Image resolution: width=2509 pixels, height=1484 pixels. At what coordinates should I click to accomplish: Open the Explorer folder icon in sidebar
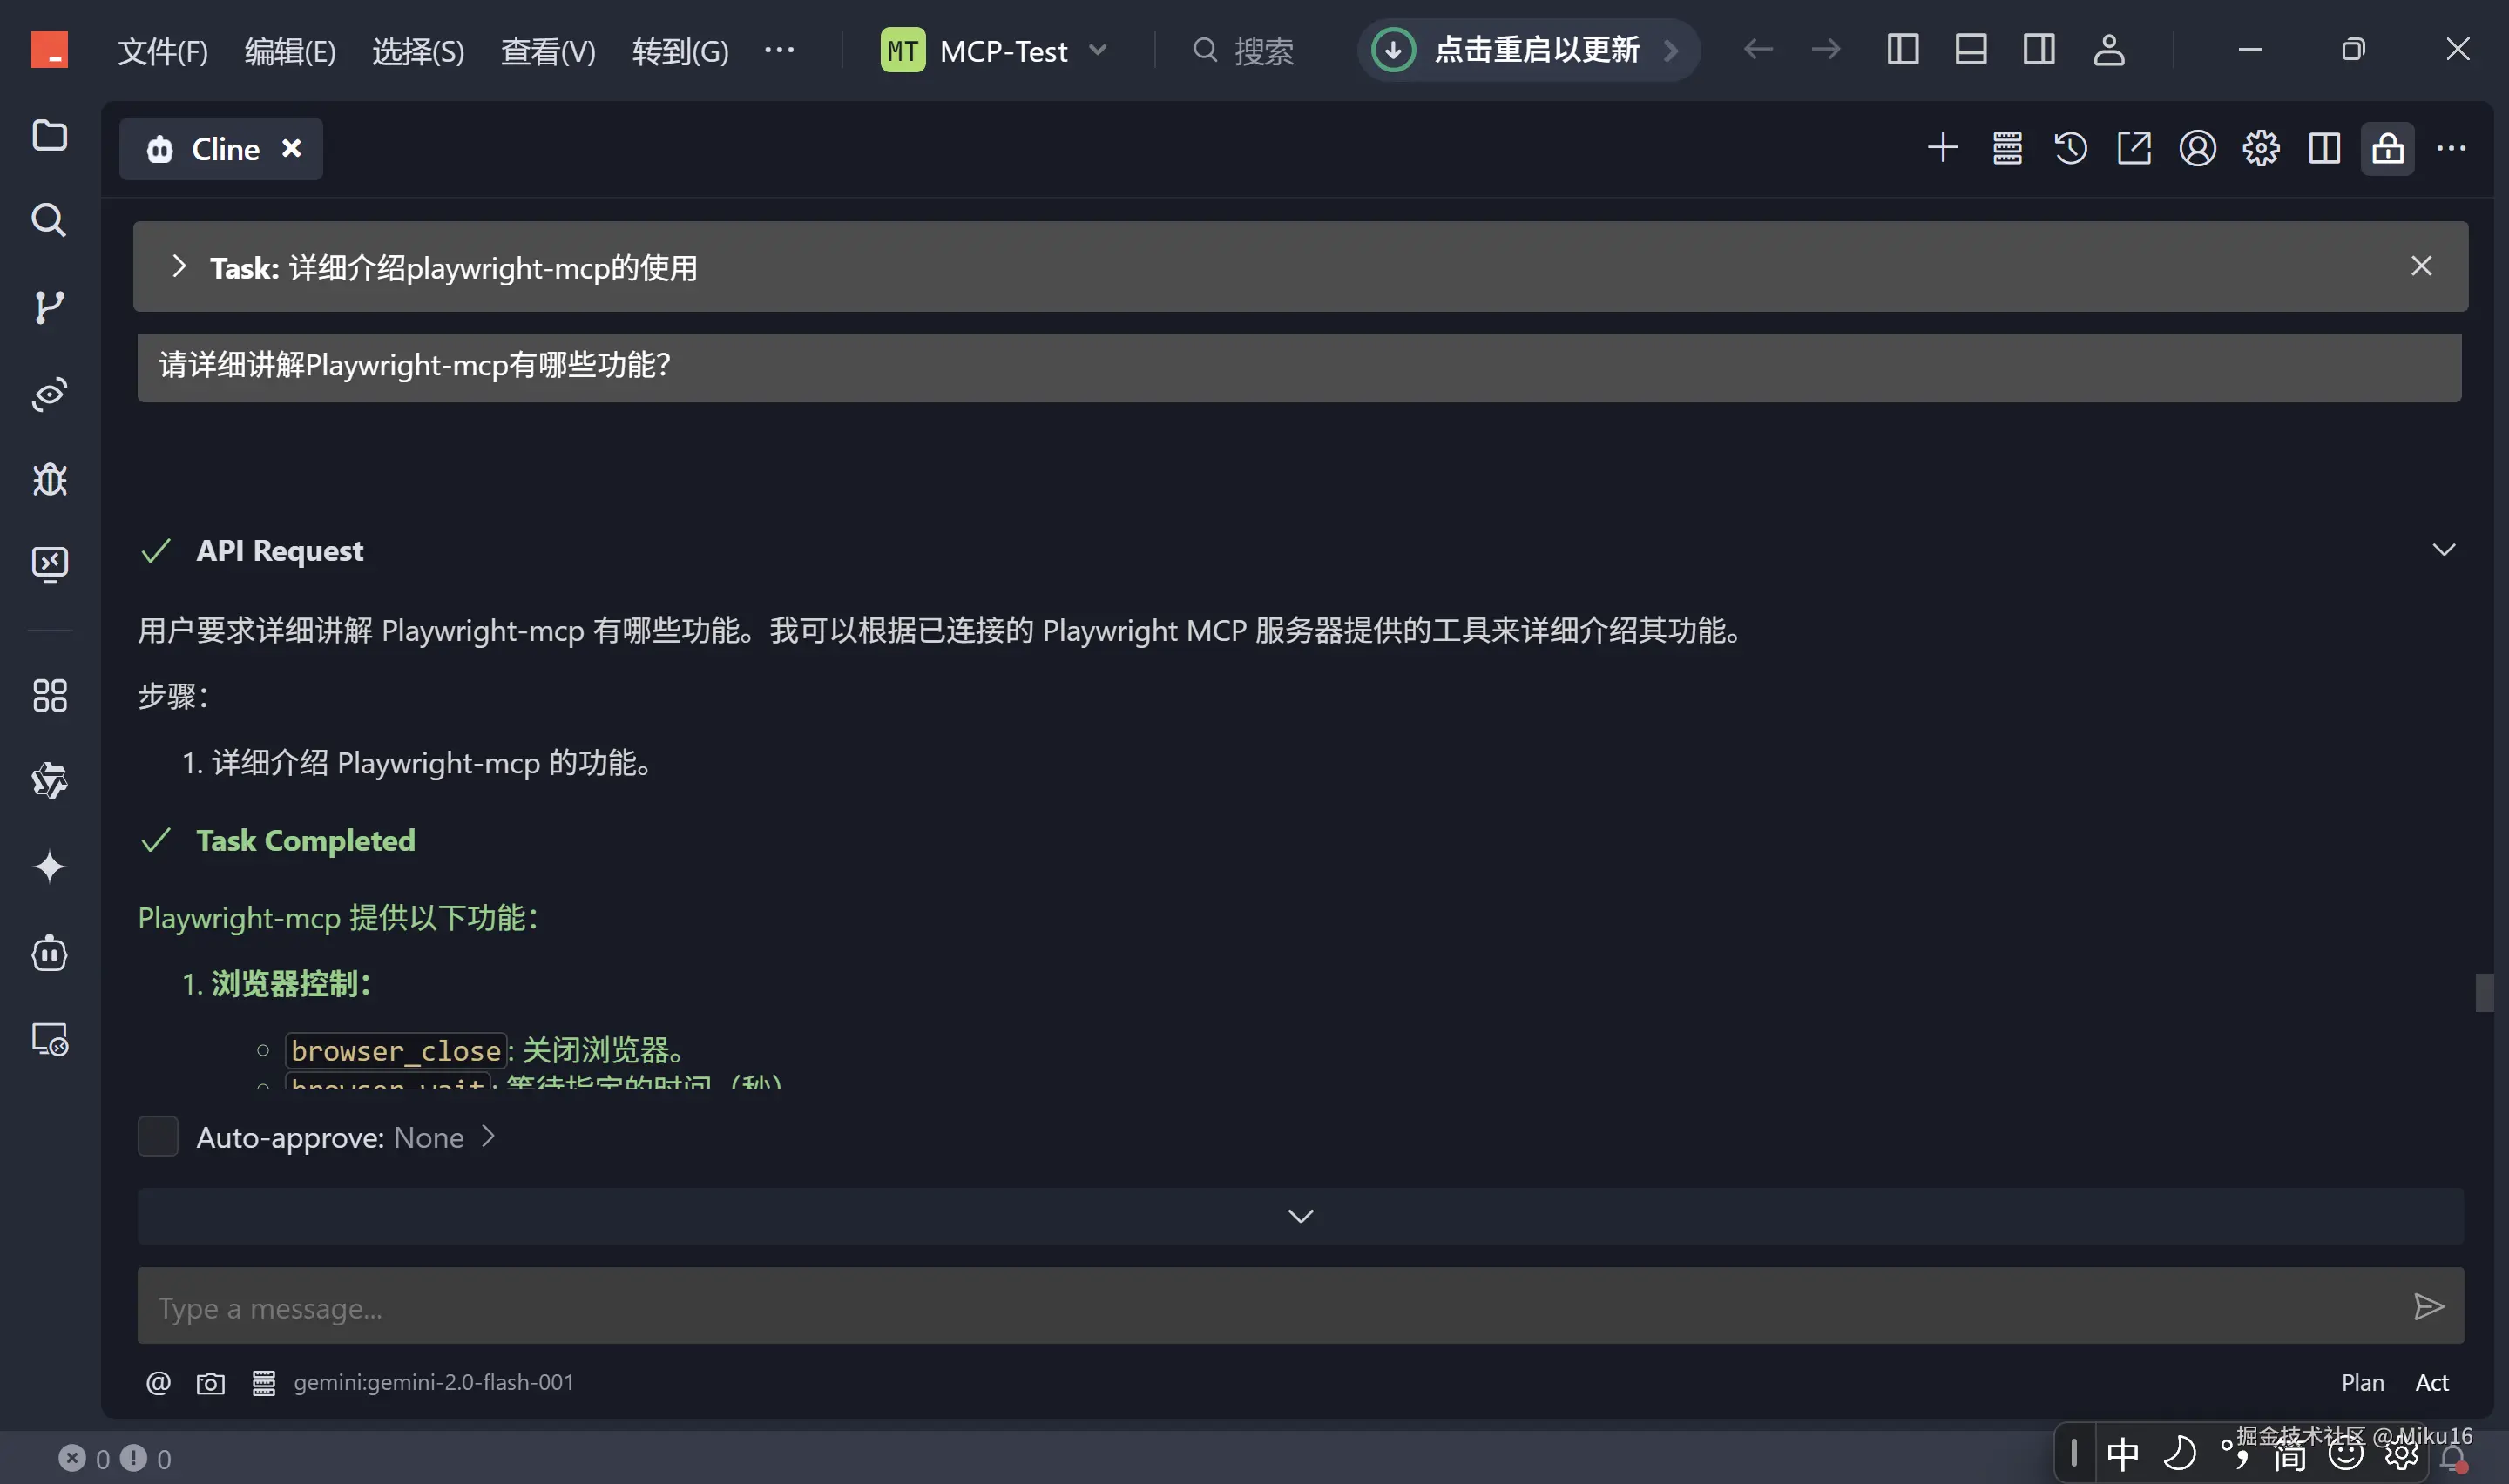coord(49,135)
